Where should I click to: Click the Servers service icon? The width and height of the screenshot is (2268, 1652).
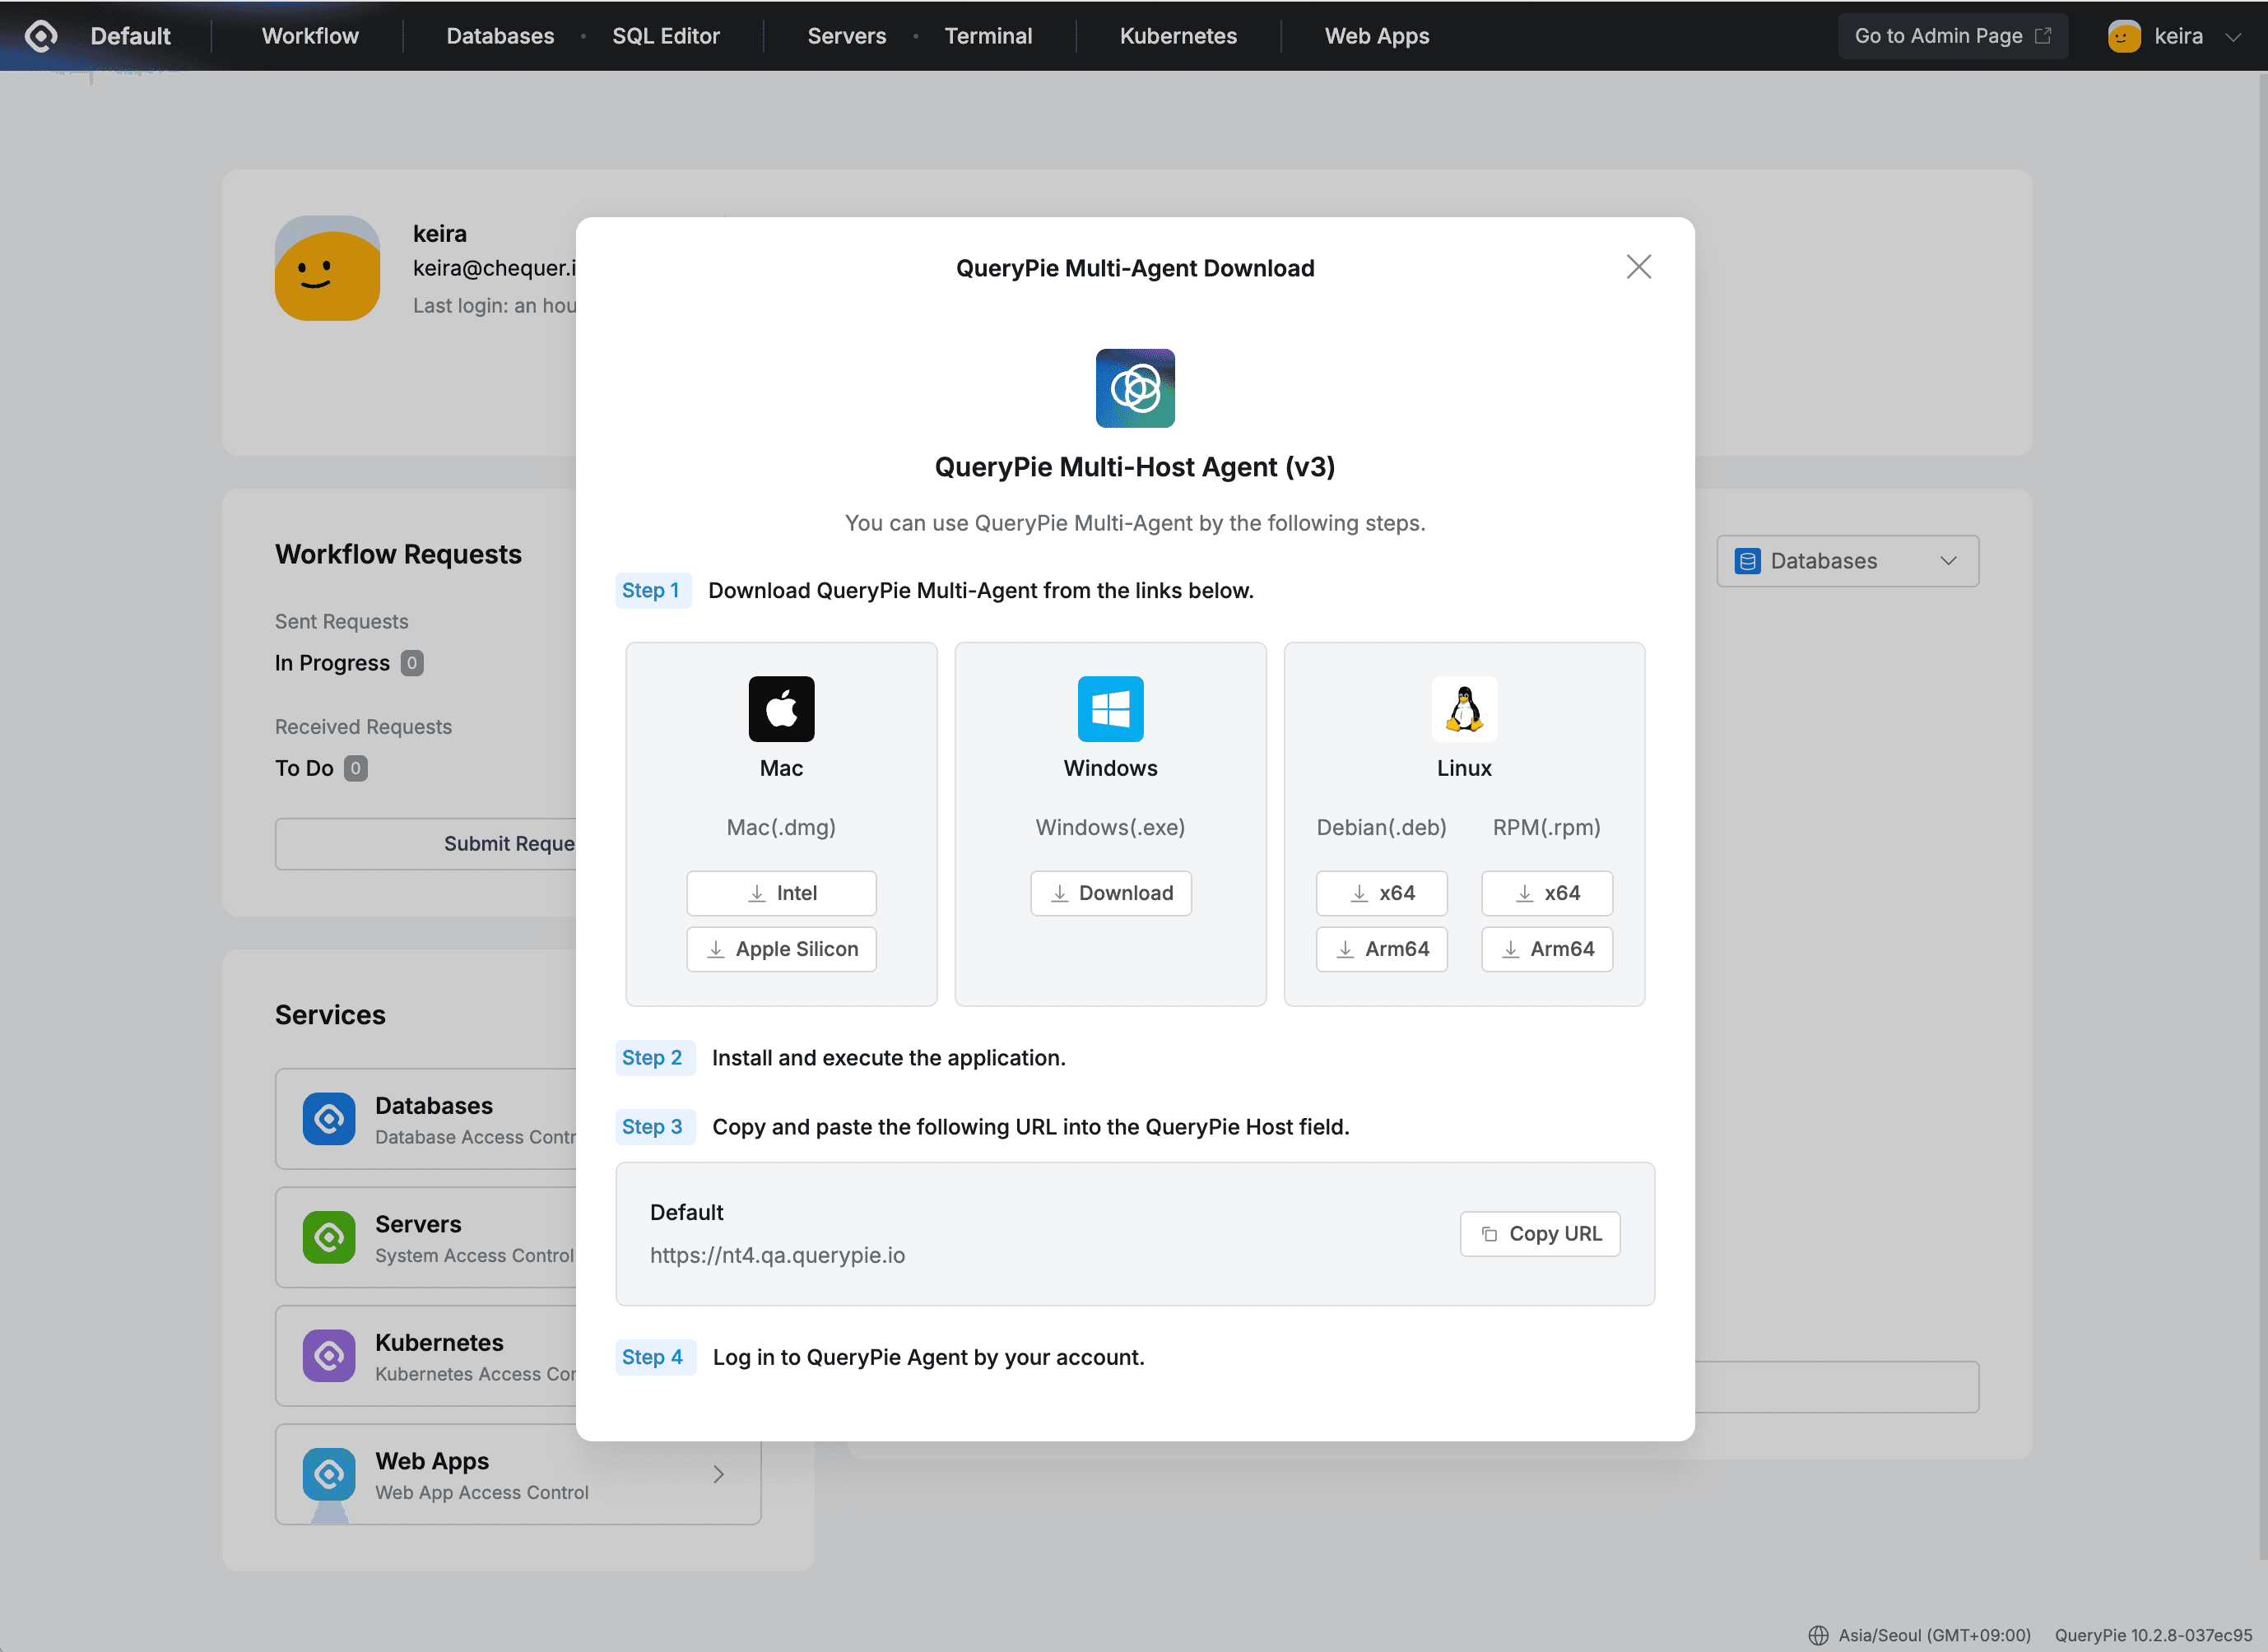tap(328, 1237)
